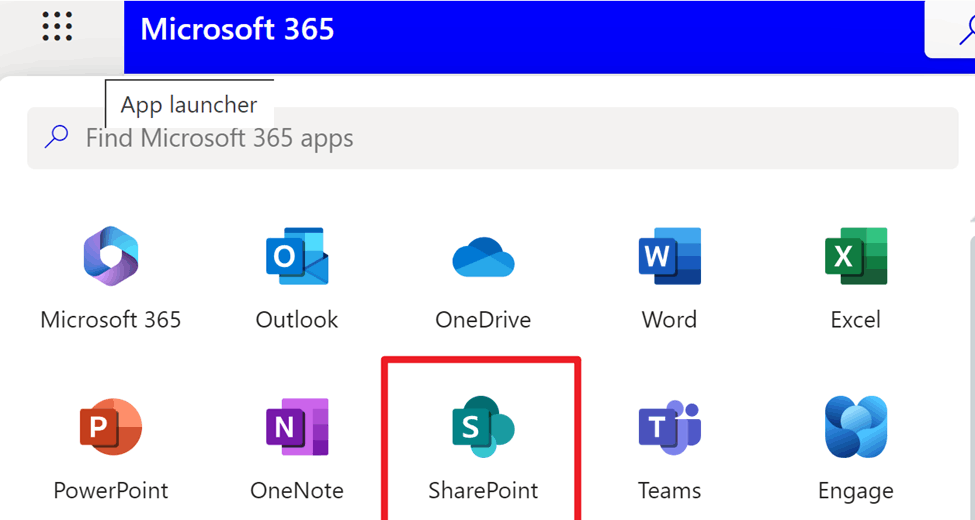
Task: Click the "OneNote" label text
Action: click(x=297, y=491)
